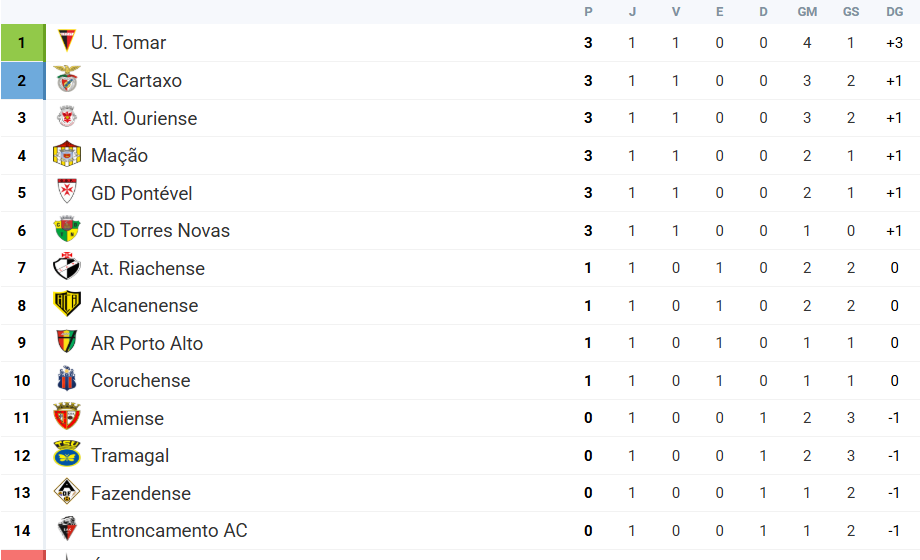Click the AR Porto Alto crest

click(67, 343)
